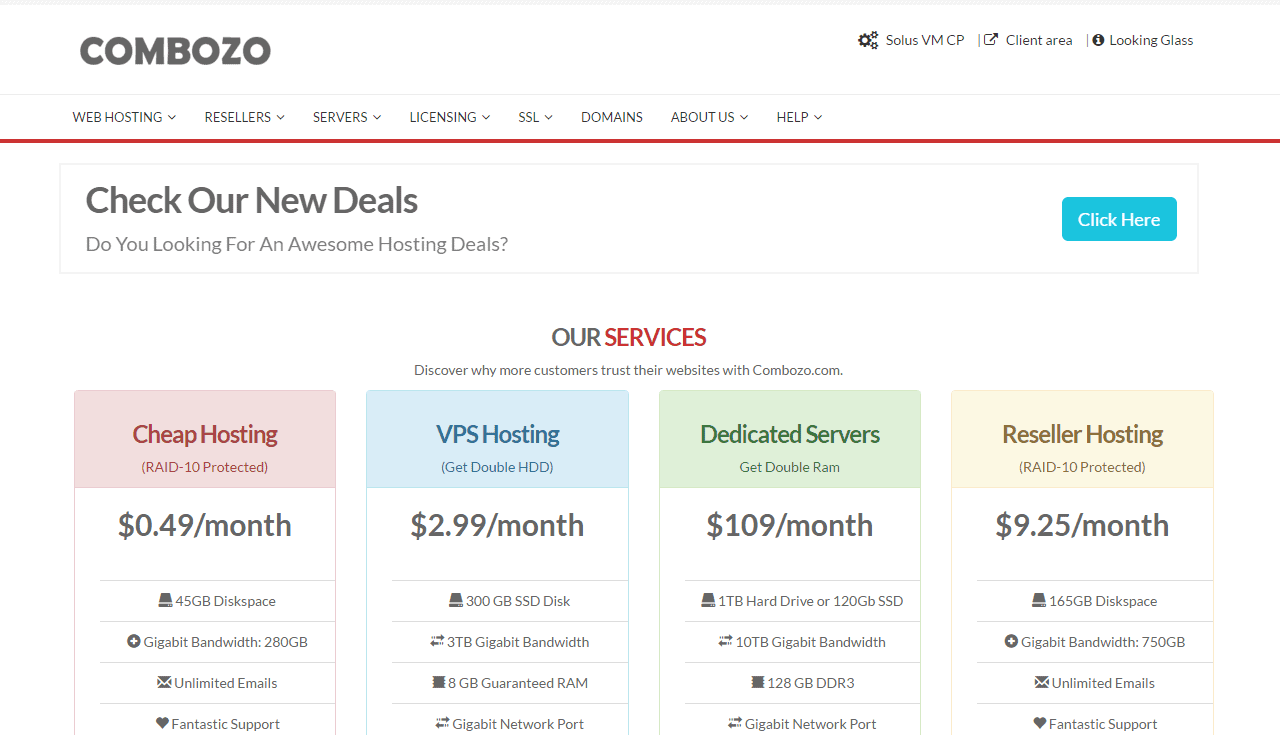Click the Click Here deals button
This screenshot has width=1280, height=735.
tap(1119, 219)
